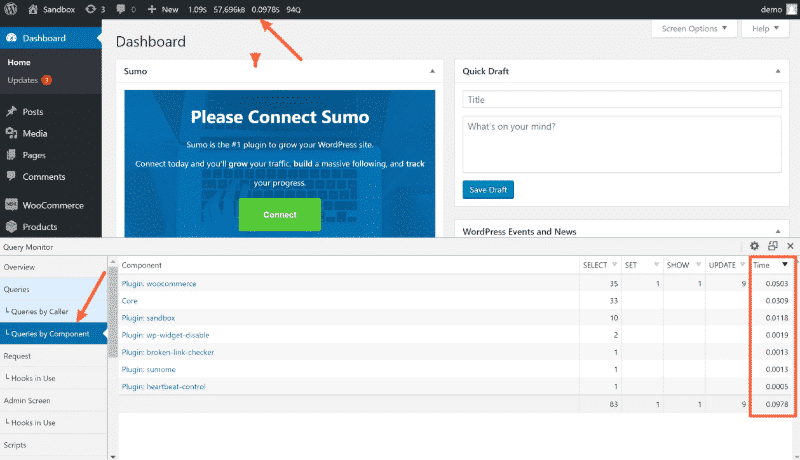Go to WooCommerce in sidebar

[x=53, y=205]
